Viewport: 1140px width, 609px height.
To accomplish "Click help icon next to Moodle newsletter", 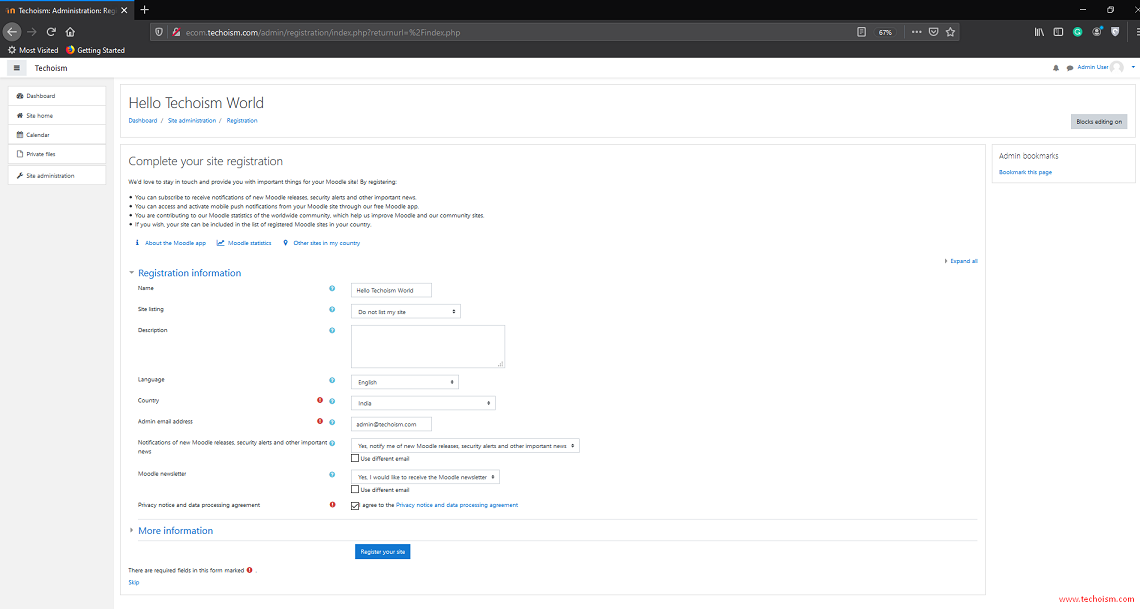I will coord(332,475).
